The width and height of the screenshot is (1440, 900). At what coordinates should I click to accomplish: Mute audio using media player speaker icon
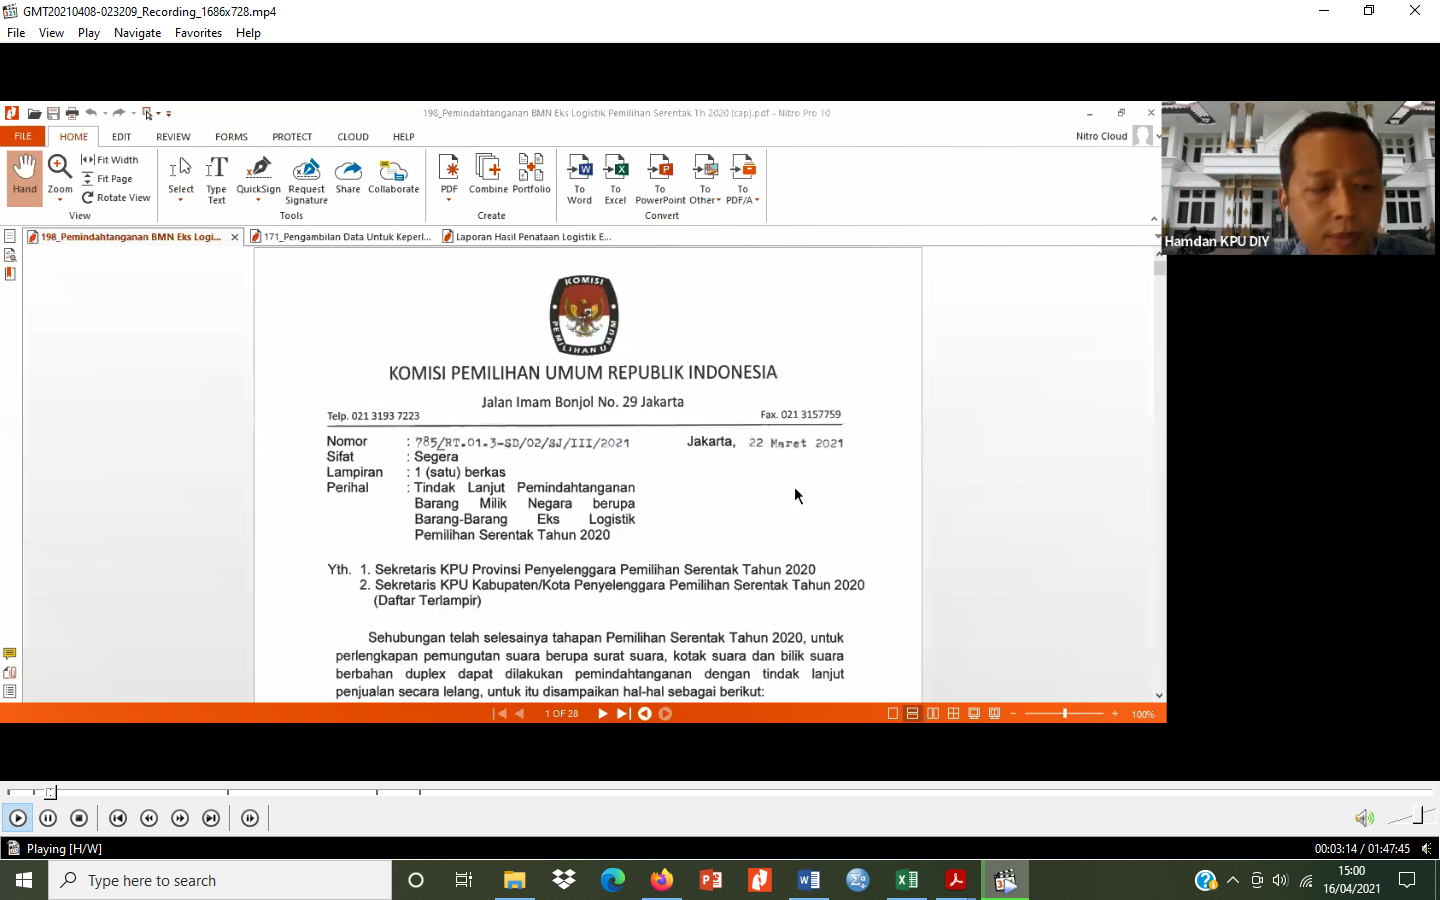click(1363, 818)
